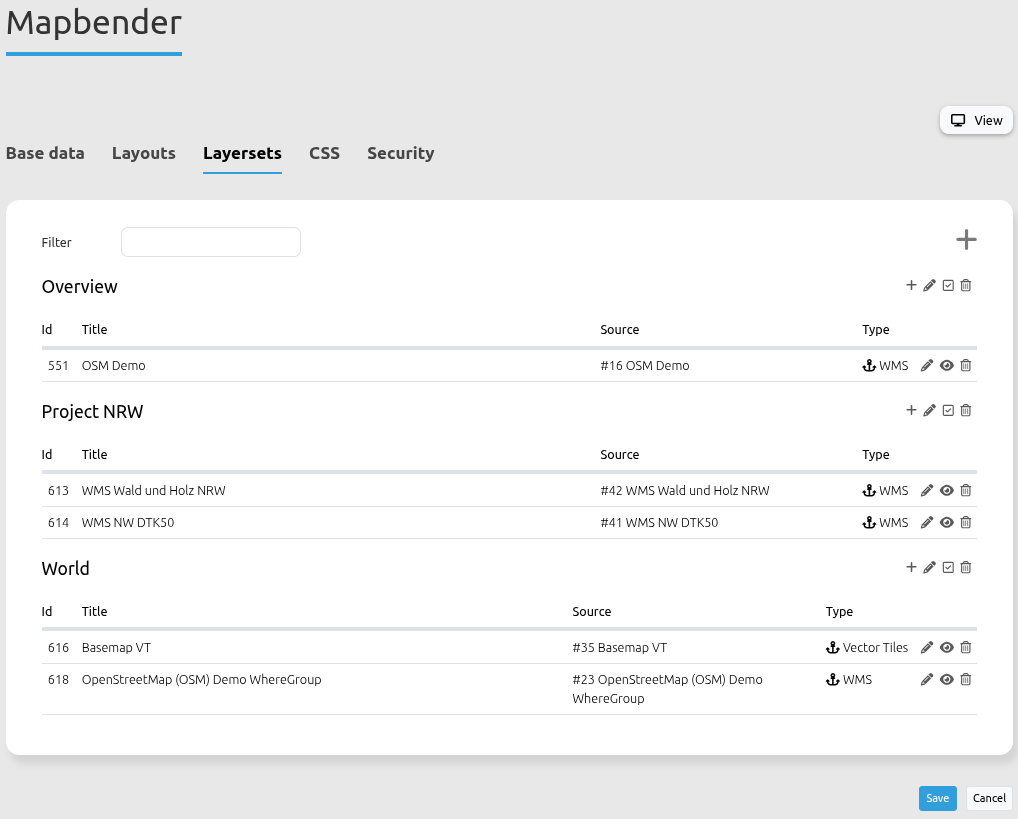Add a source to the World layerset

911,567
